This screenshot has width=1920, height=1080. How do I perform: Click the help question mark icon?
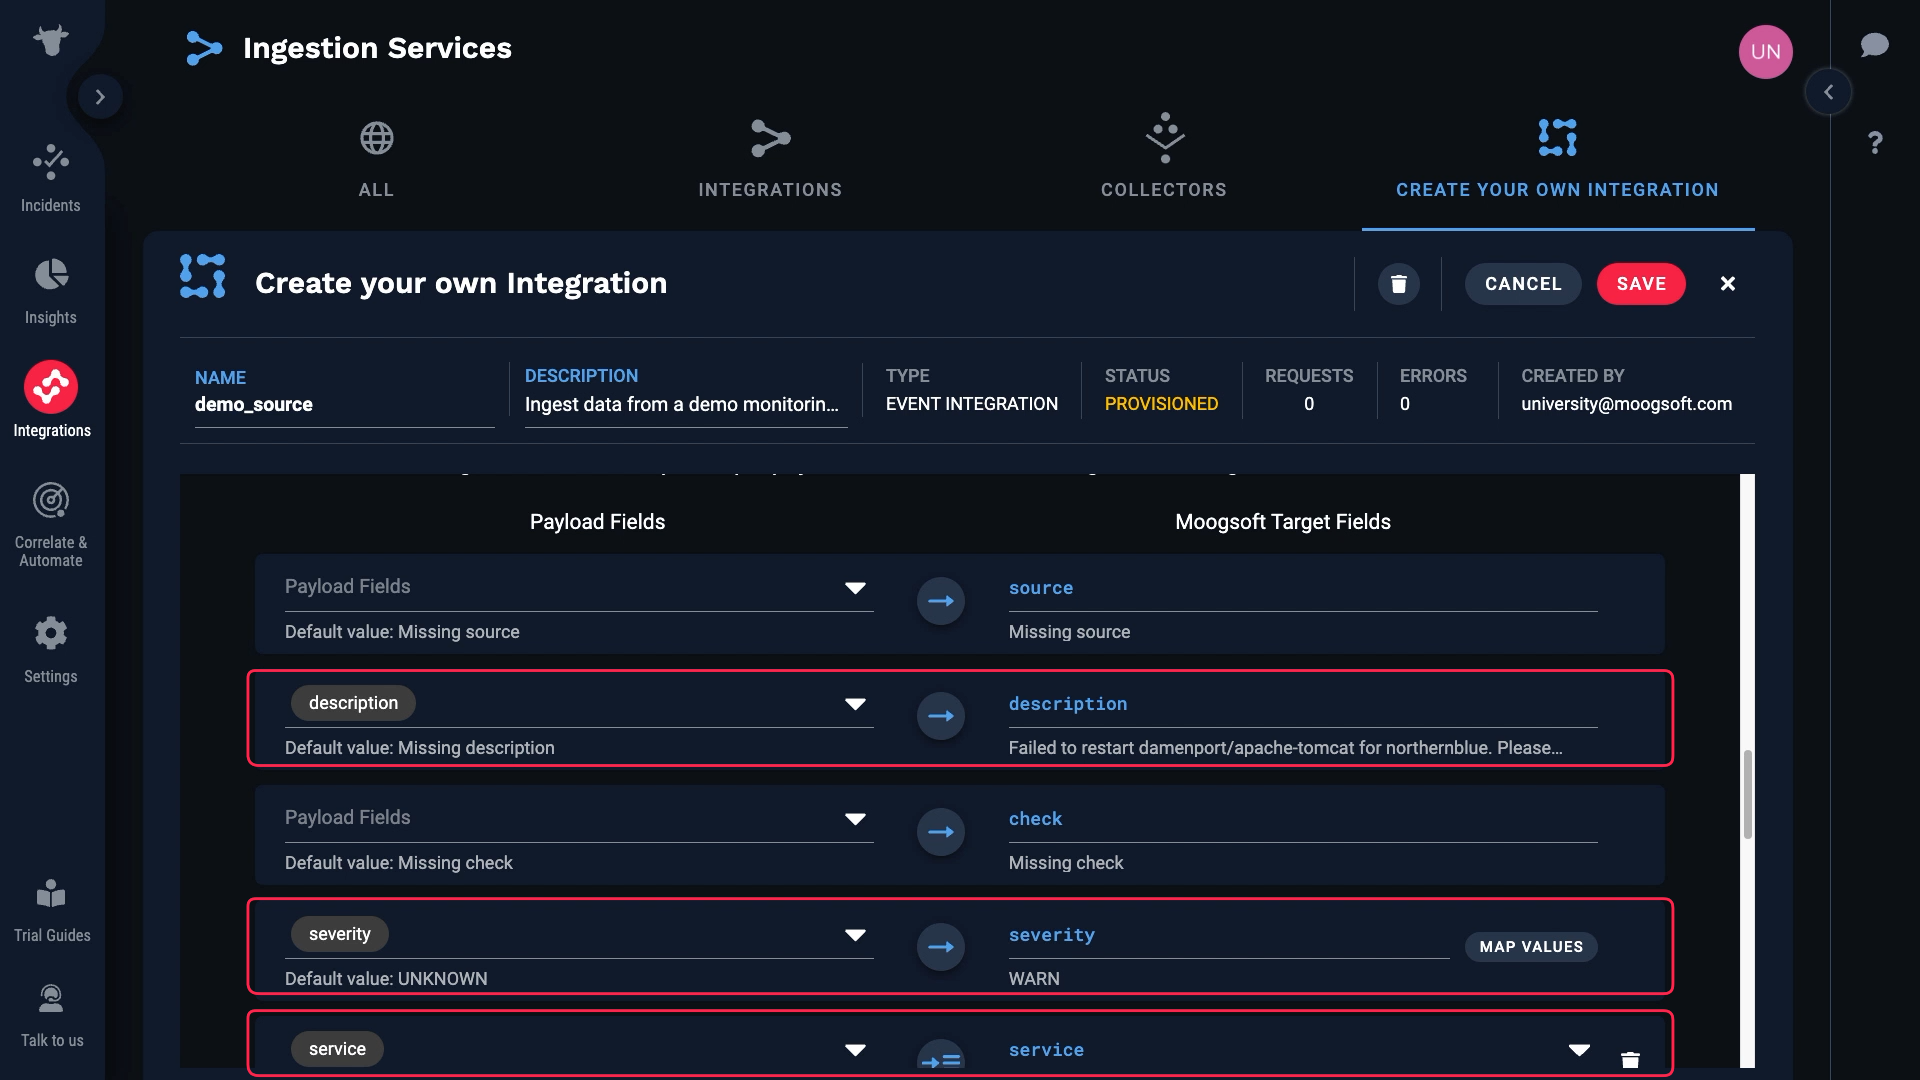pos(1875,143)
